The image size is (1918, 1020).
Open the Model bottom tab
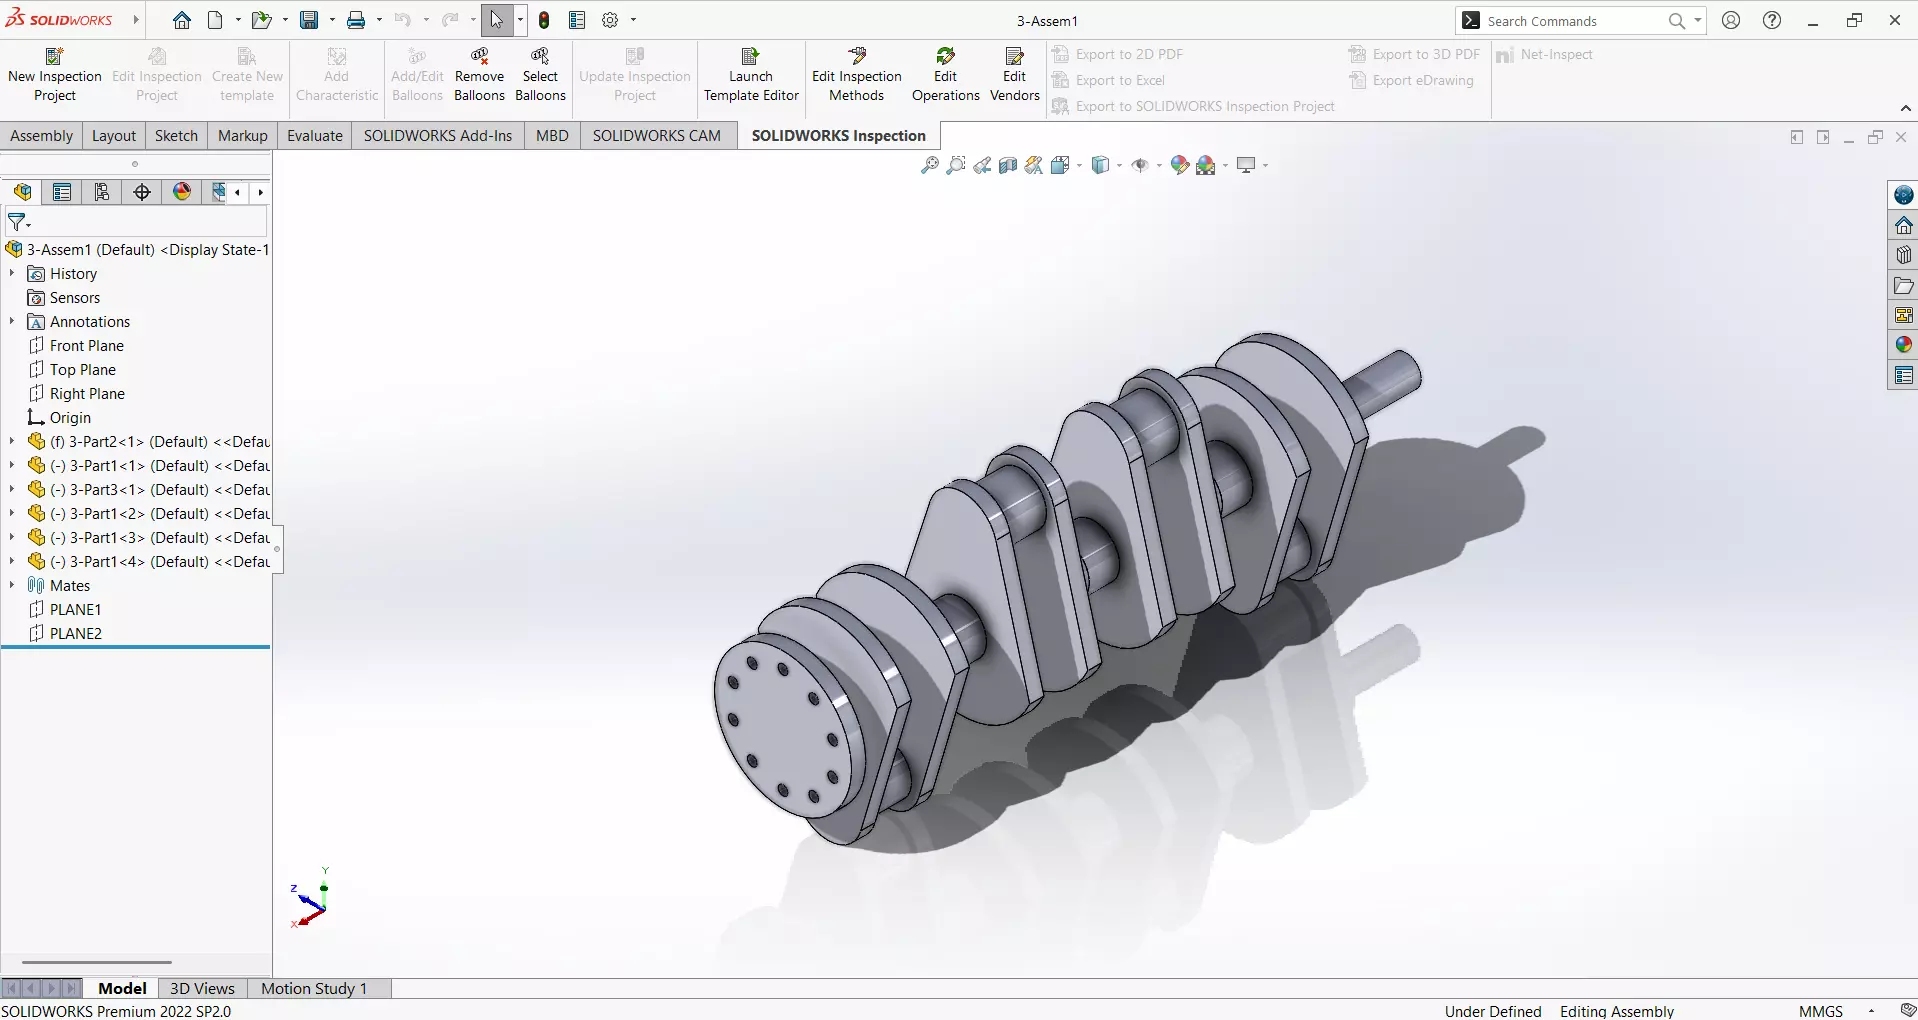(122, 988)
